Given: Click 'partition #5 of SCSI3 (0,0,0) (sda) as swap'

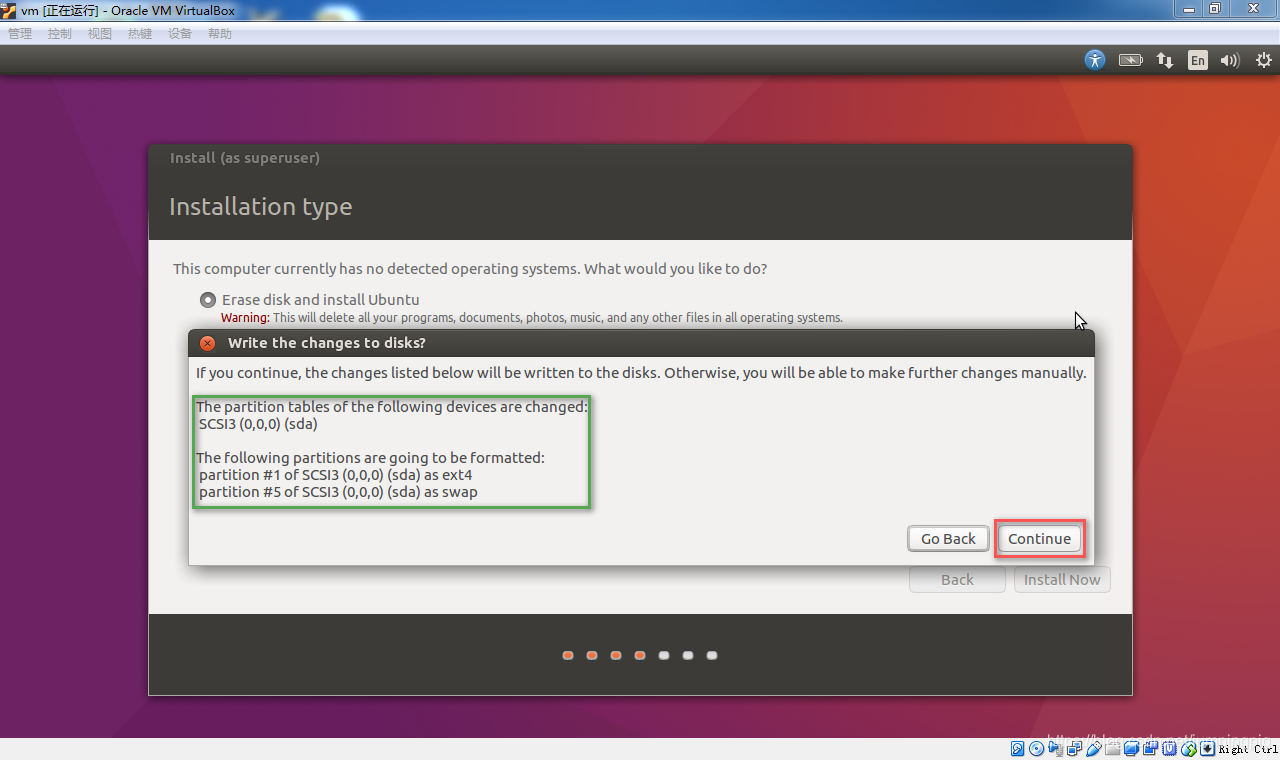Looking at the screenshot, I should pyautogui.click(x=338, y=492).
